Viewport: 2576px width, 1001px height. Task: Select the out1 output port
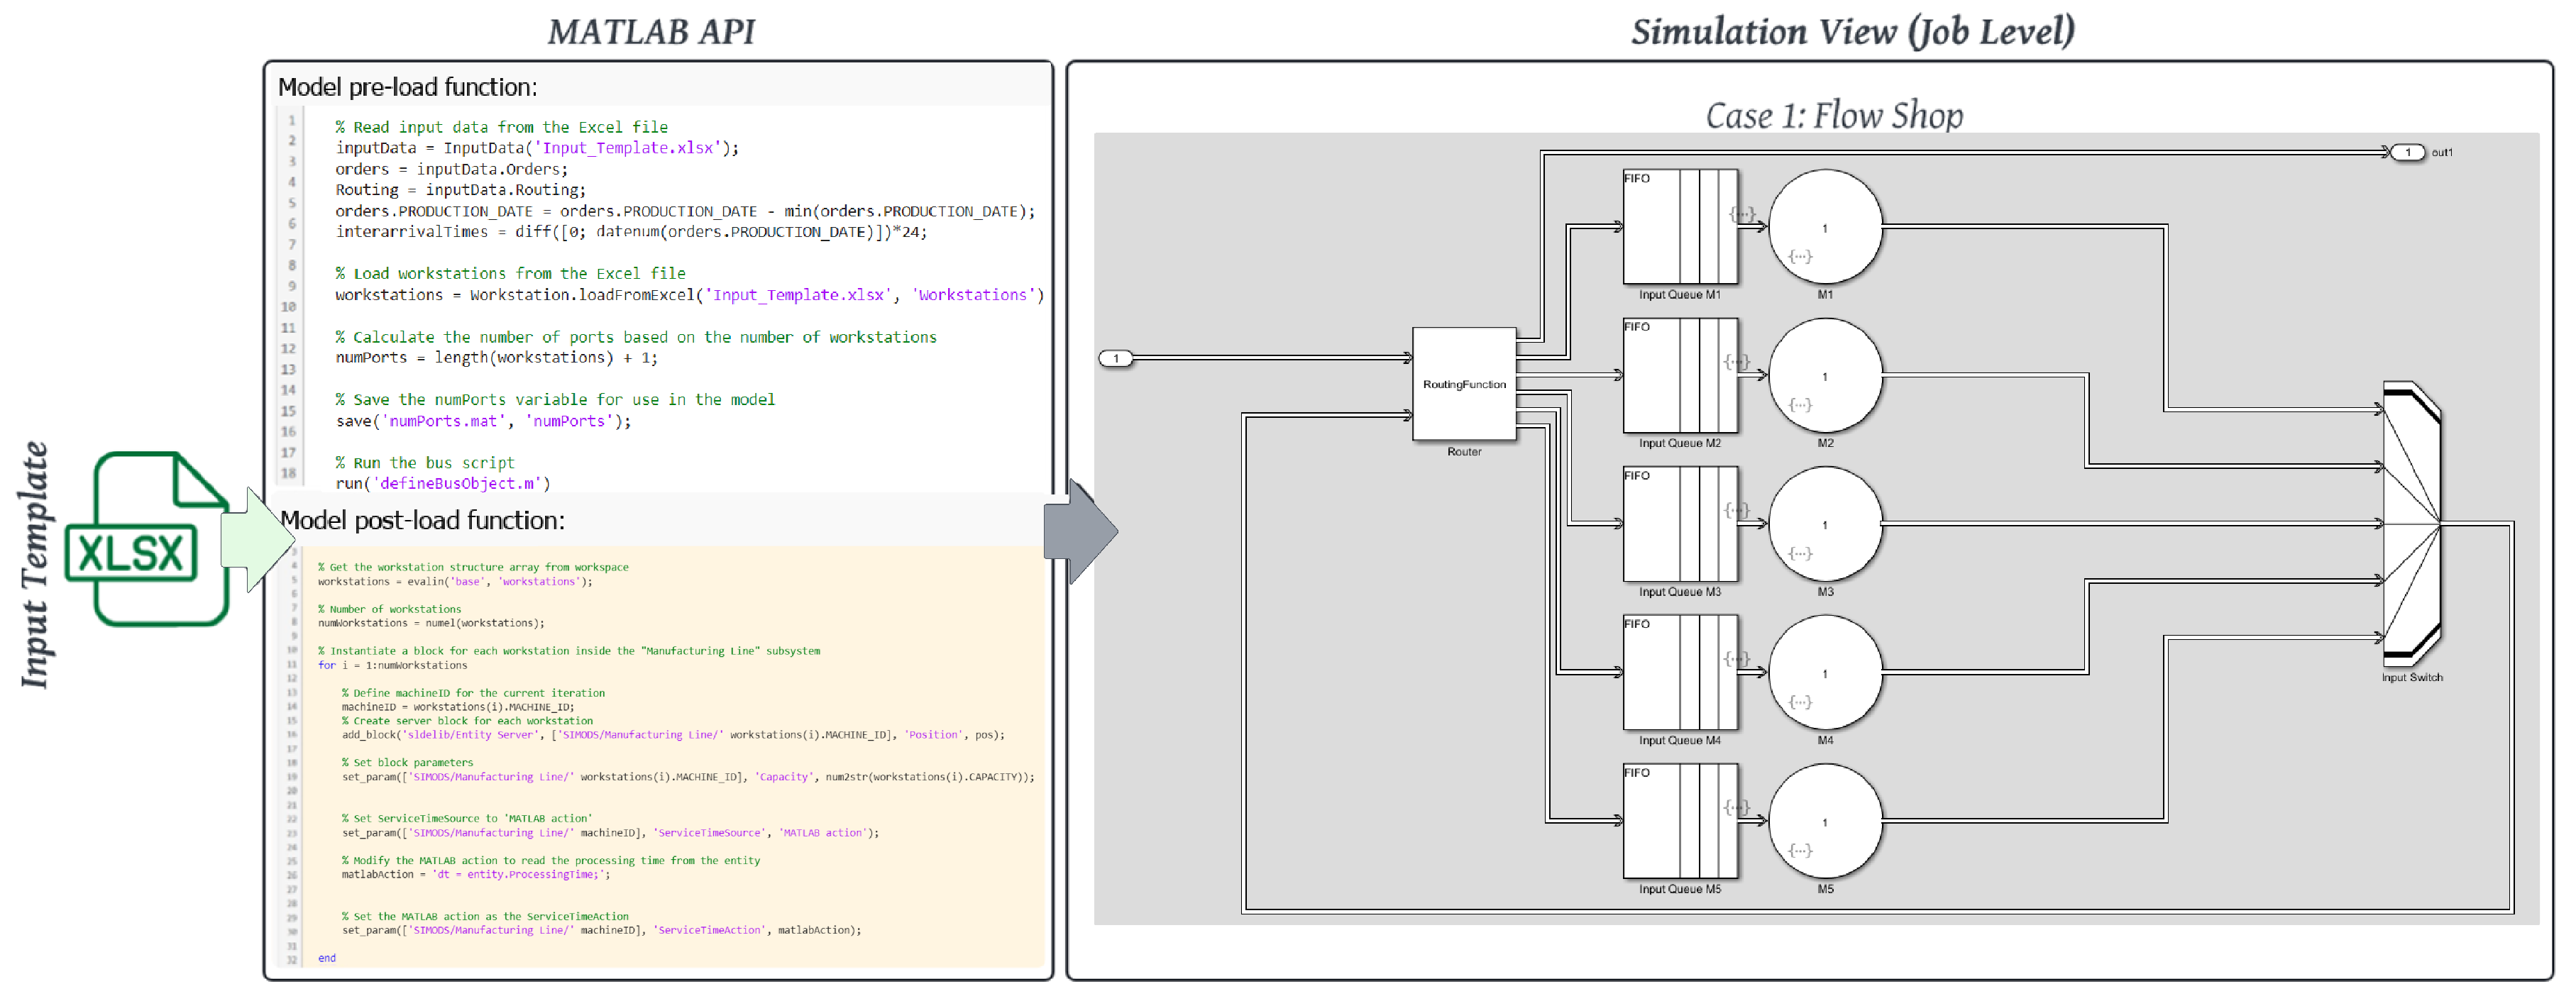[2408, 152]
